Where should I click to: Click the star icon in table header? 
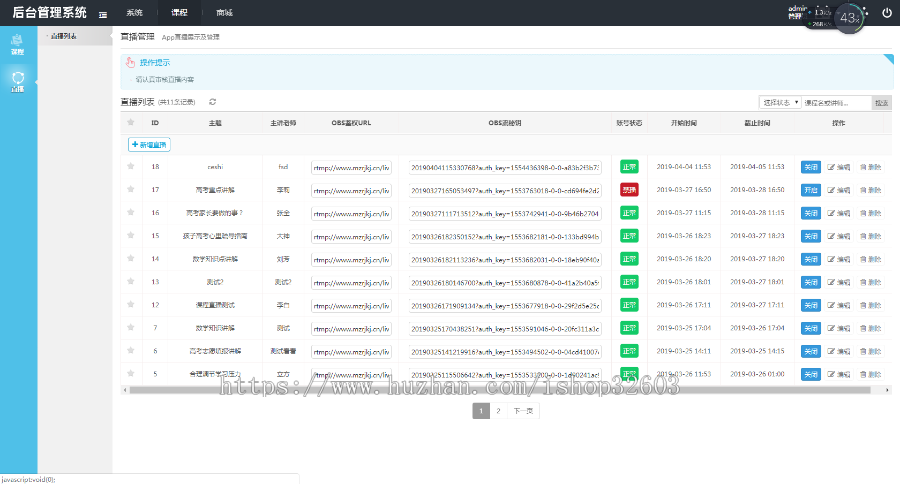[130, 123]
